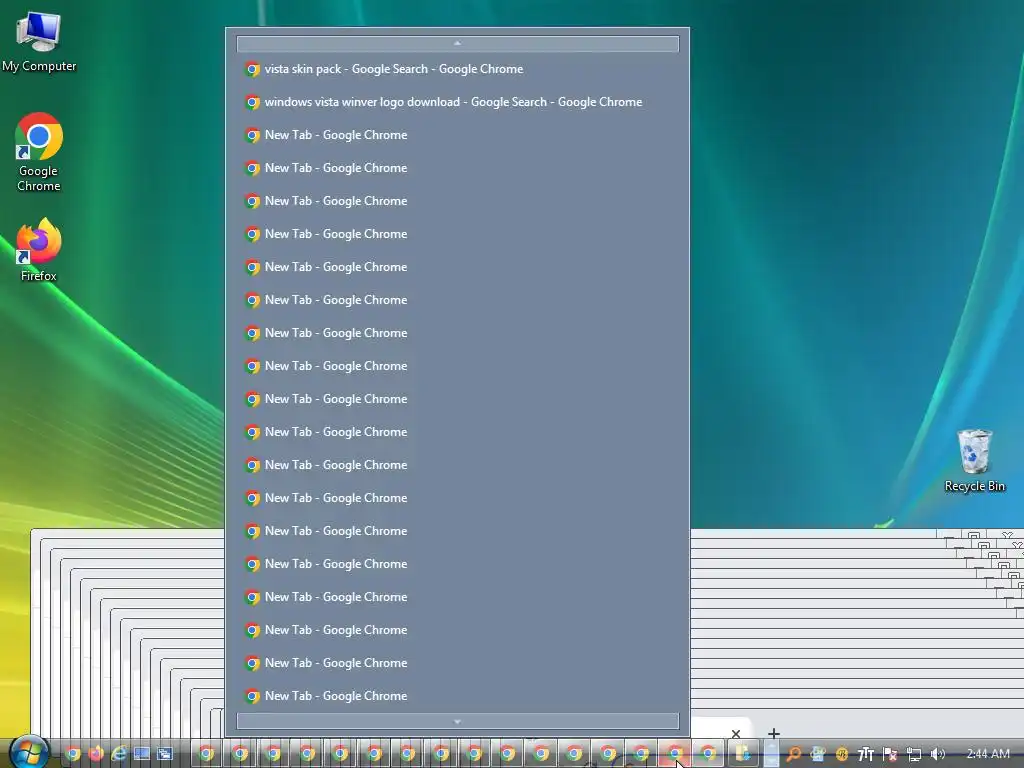Click the folder icon taskbar button
This screenshot has width=1024, height=768.
(742, 754)
